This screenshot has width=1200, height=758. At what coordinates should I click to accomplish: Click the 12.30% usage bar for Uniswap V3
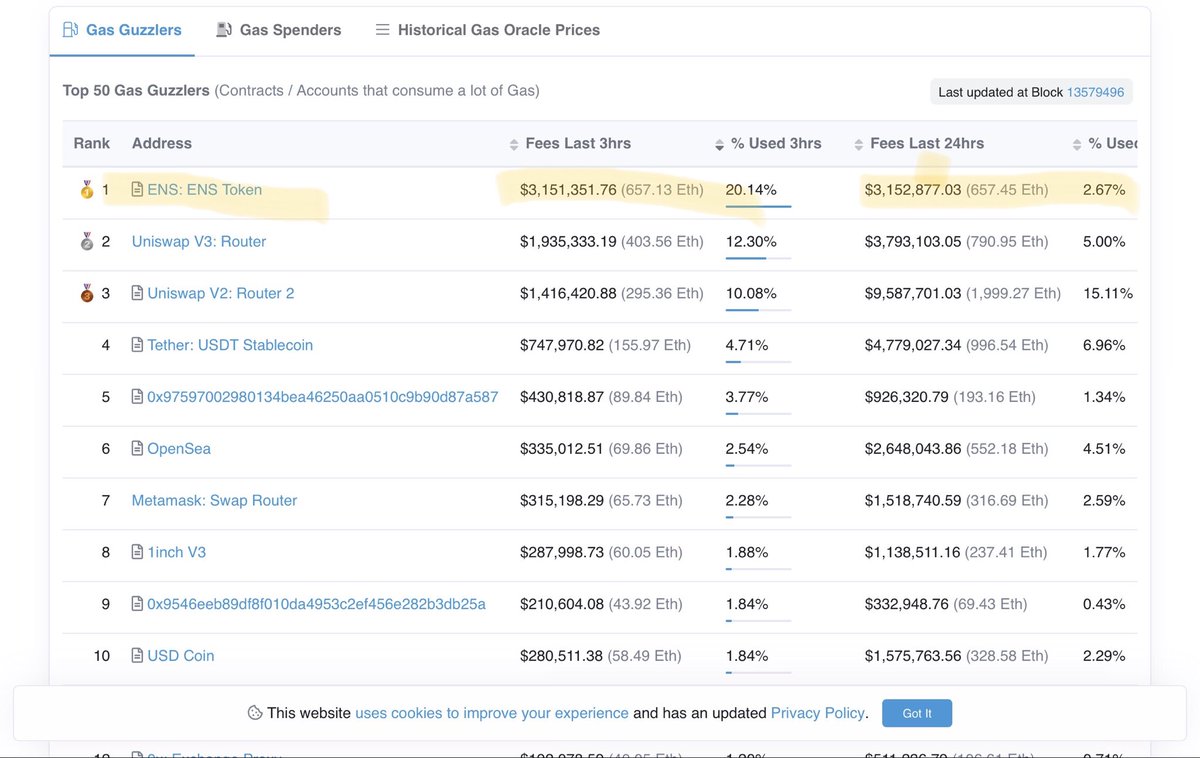tap(758, 259)
